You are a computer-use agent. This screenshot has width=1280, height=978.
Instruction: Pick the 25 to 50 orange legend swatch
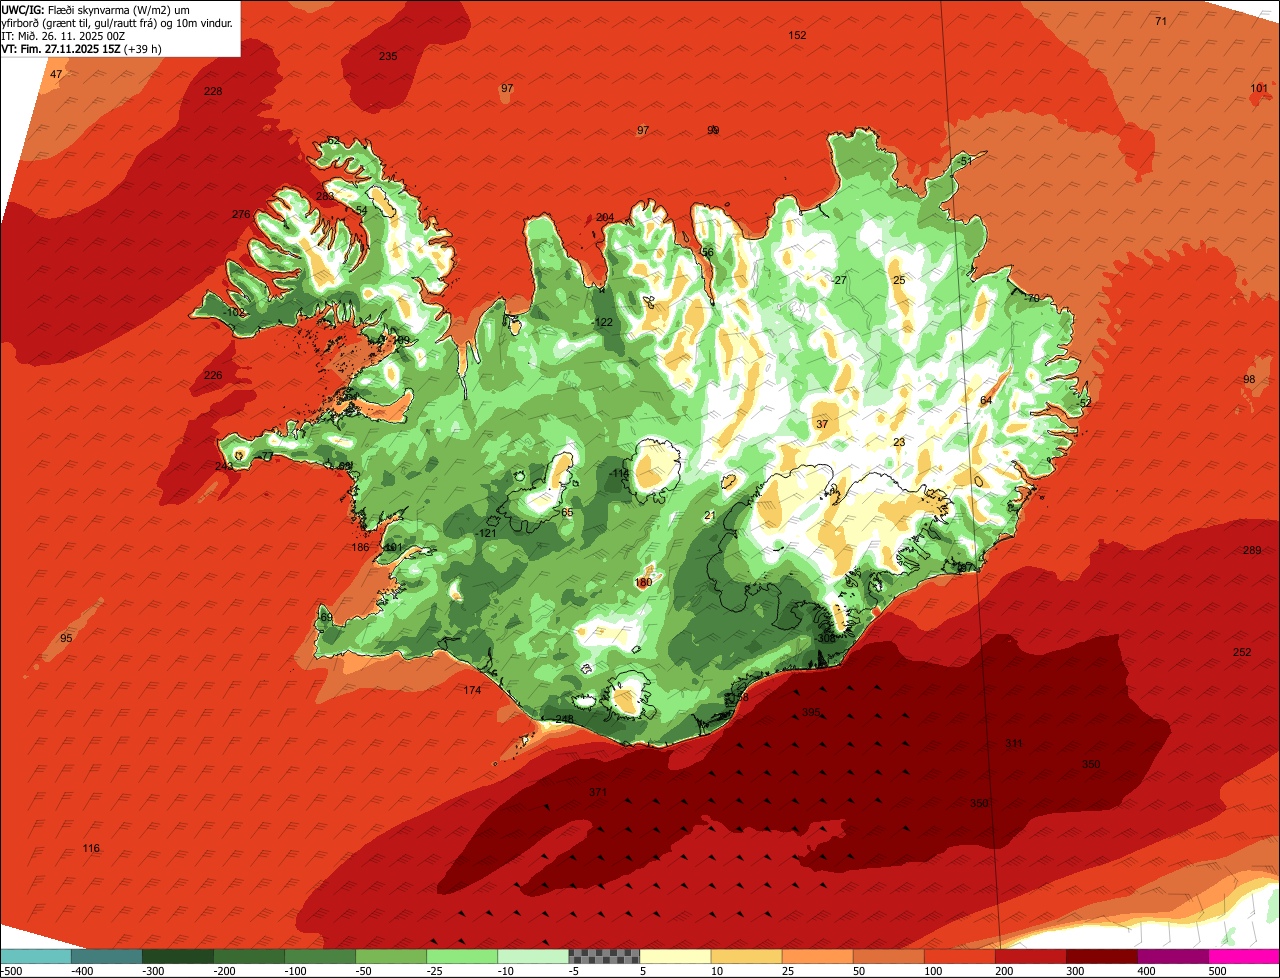817,956
